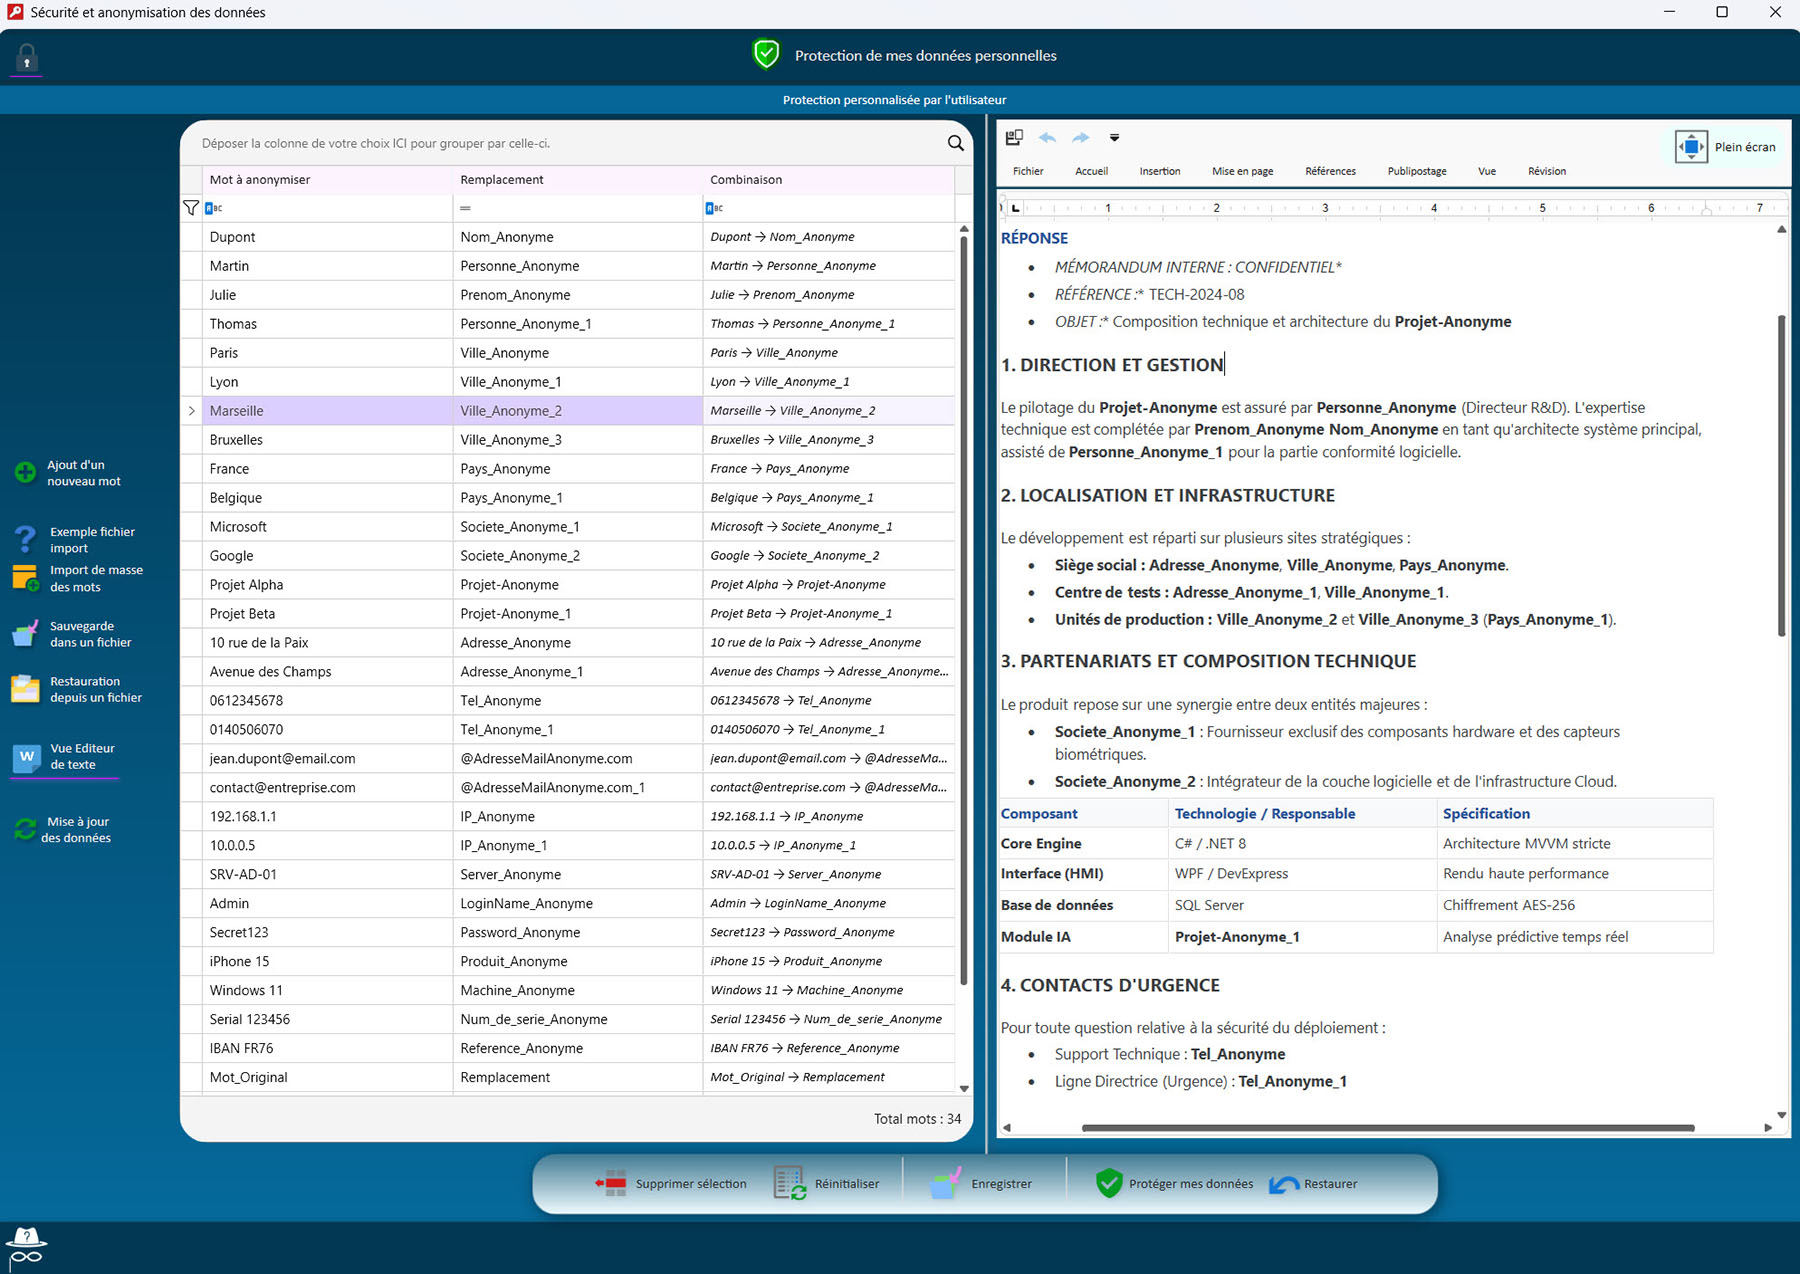Open the quick access toolbar dropdown arrow

point(1114,138)
